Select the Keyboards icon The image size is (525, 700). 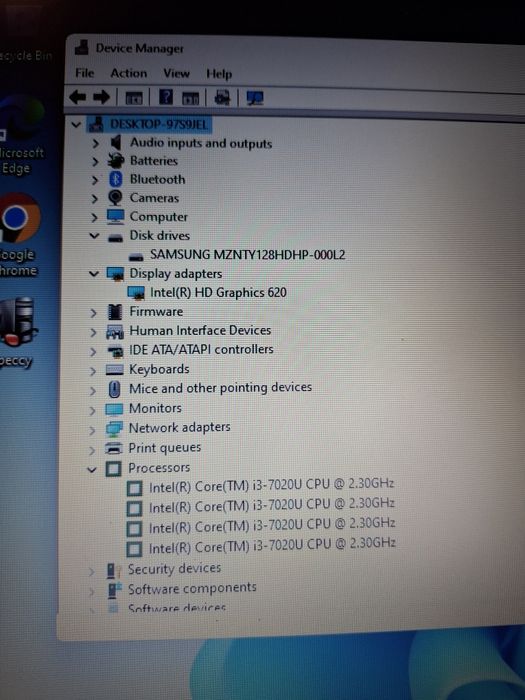(x=114, y=370)
